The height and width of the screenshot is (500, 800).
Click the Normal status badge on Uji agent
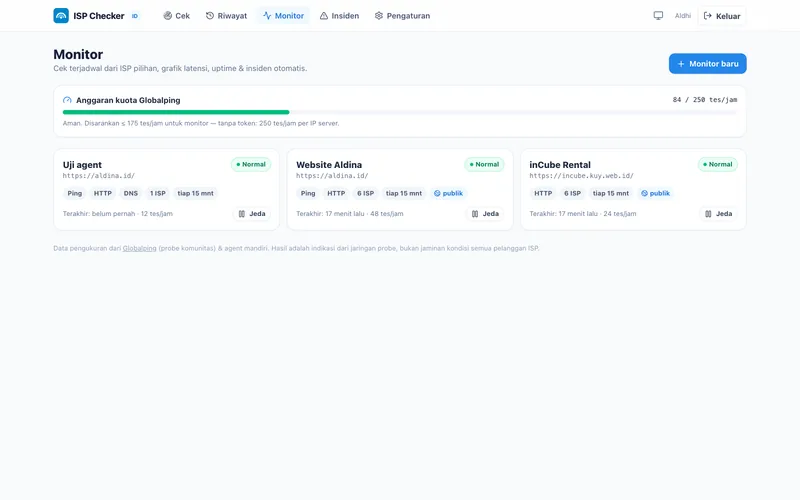(x=251, y=164)
